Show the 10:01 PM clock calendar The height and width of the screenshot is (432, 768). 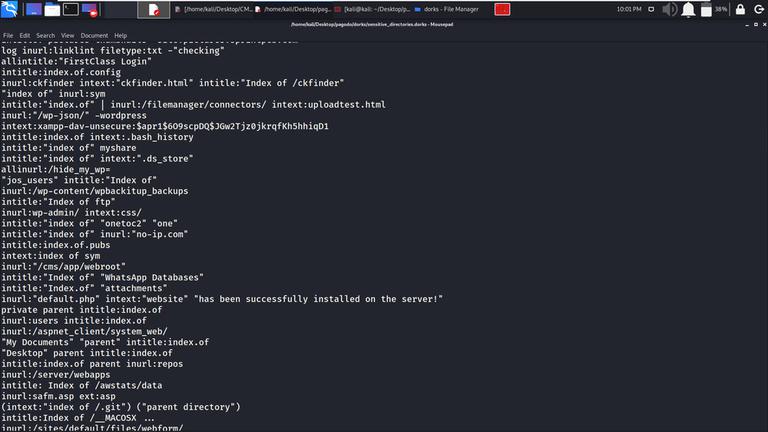click(629, 9)
